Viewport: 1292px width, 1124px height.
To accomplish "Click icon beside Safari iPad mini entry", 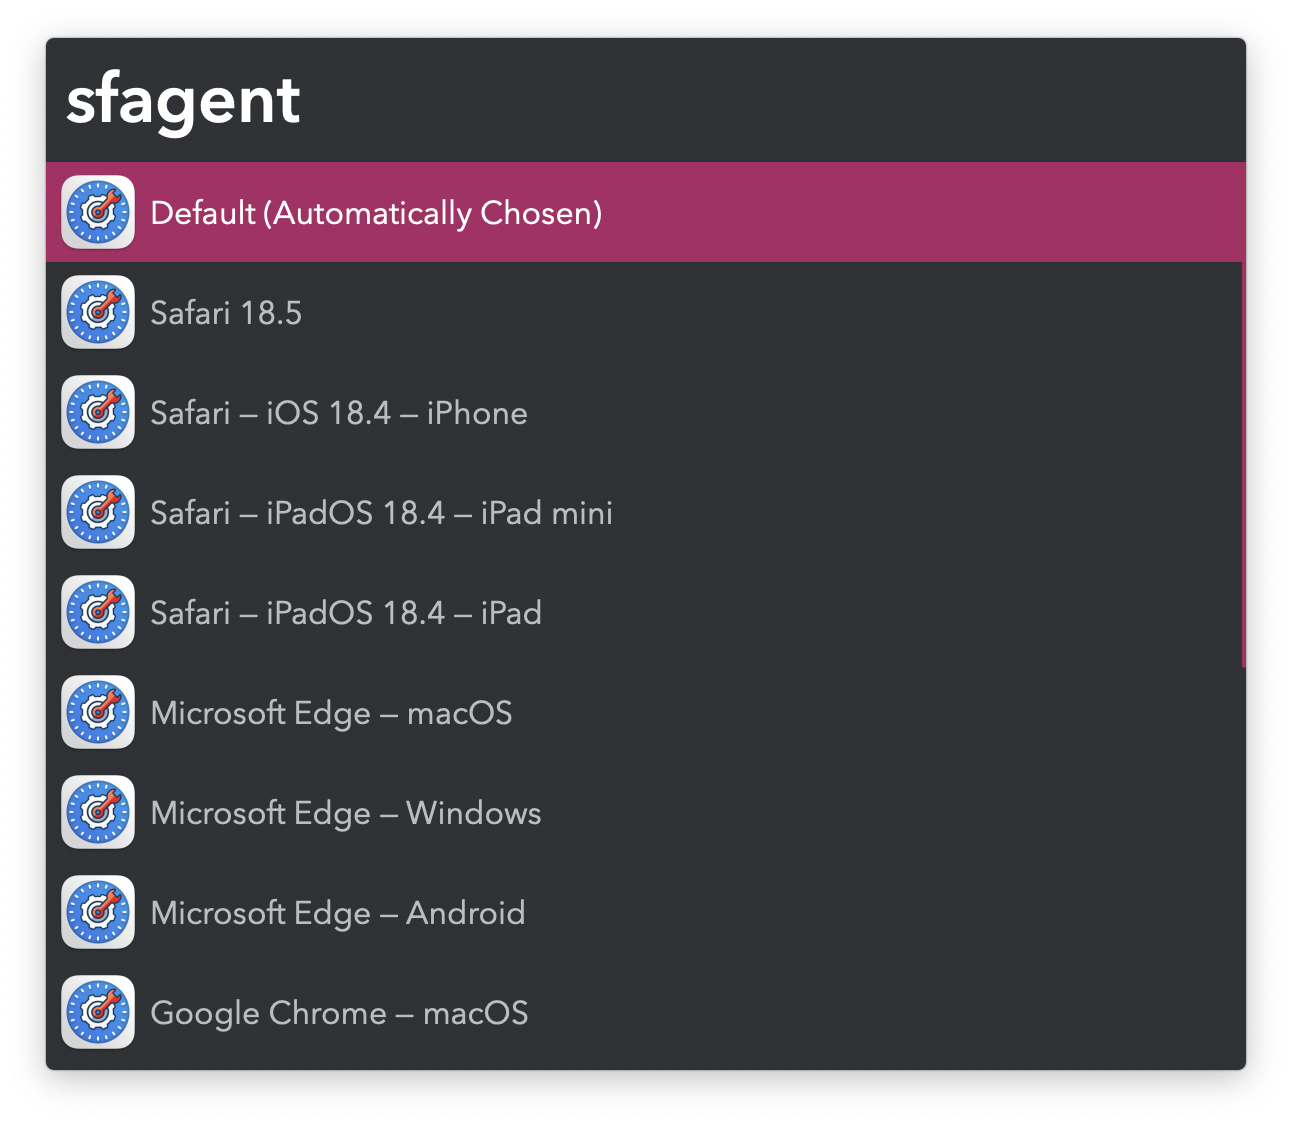I will click(x=98, y=512).
